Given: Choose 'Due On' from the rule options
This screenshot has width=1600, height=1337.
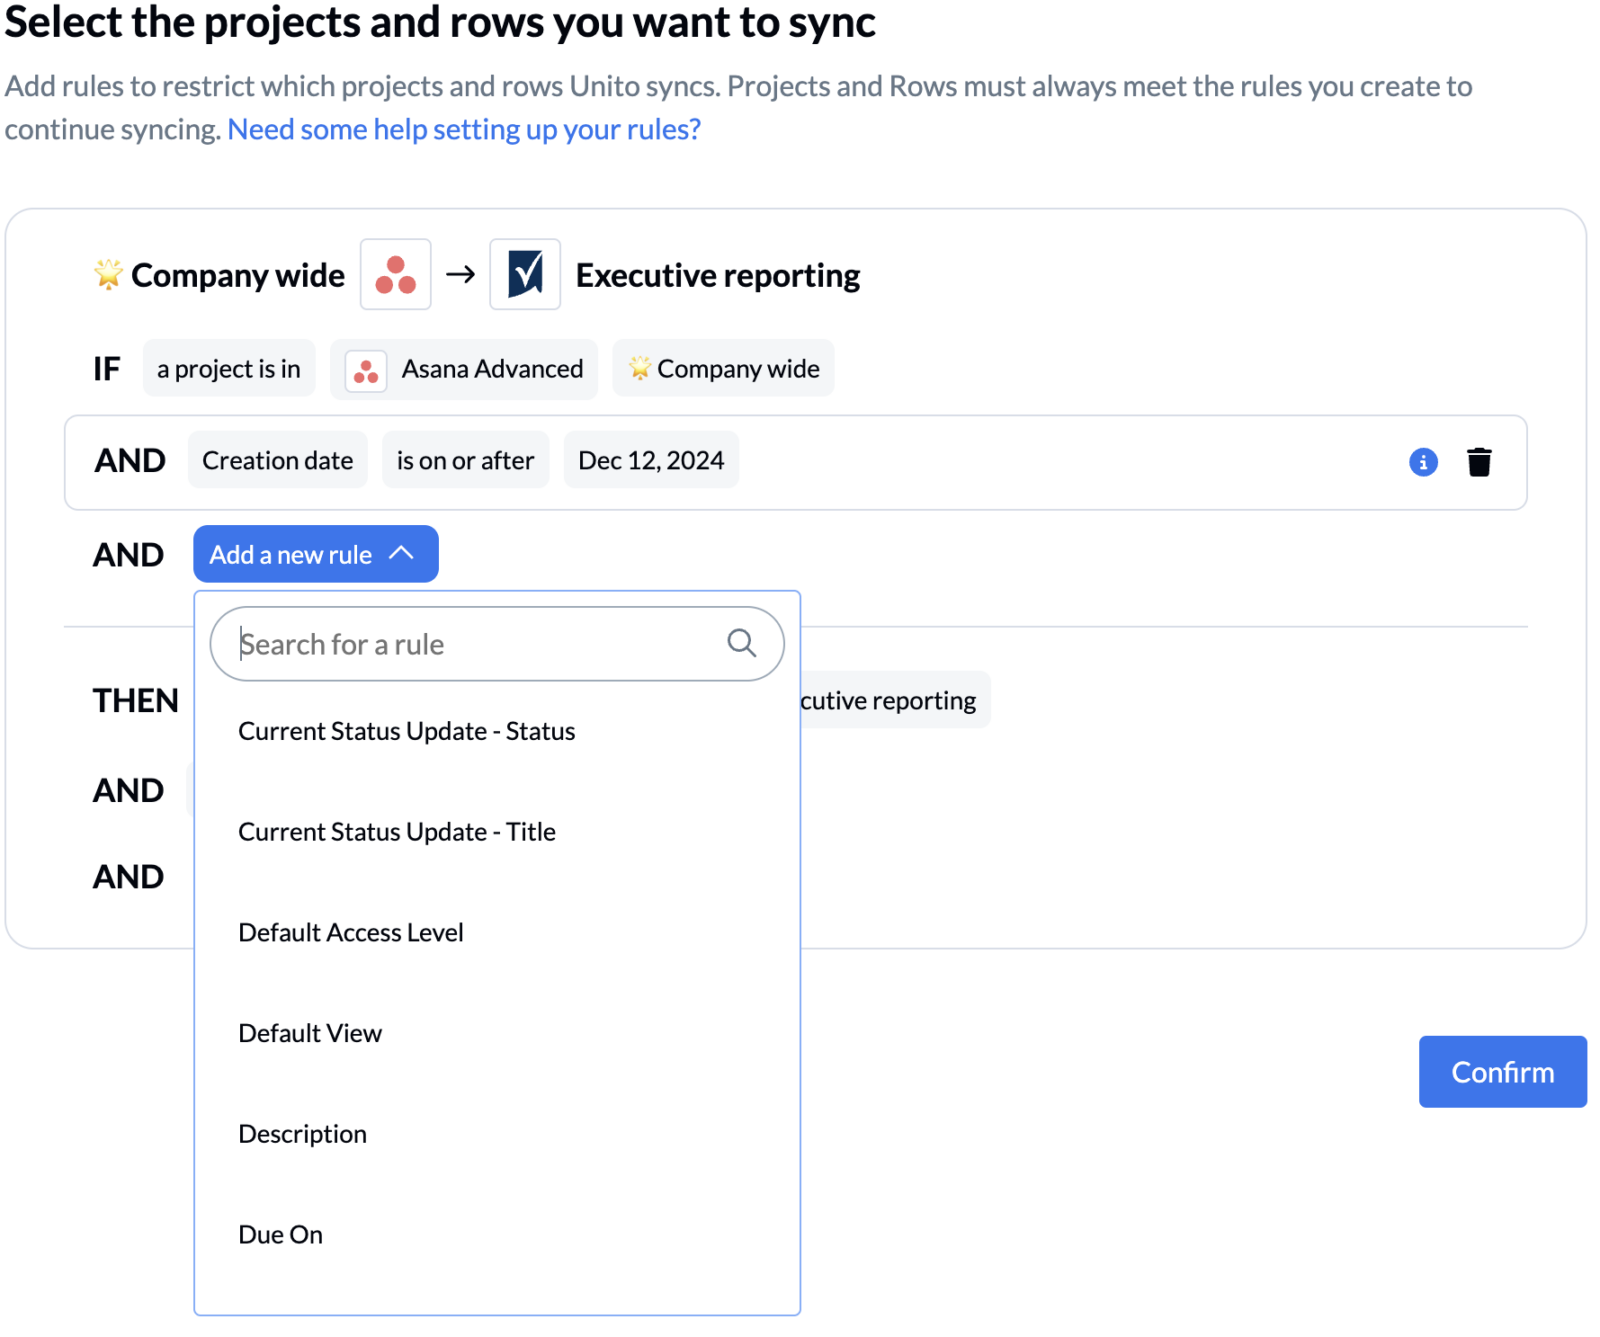Looking at the screenshot, I should click(x=280, y=1234).
